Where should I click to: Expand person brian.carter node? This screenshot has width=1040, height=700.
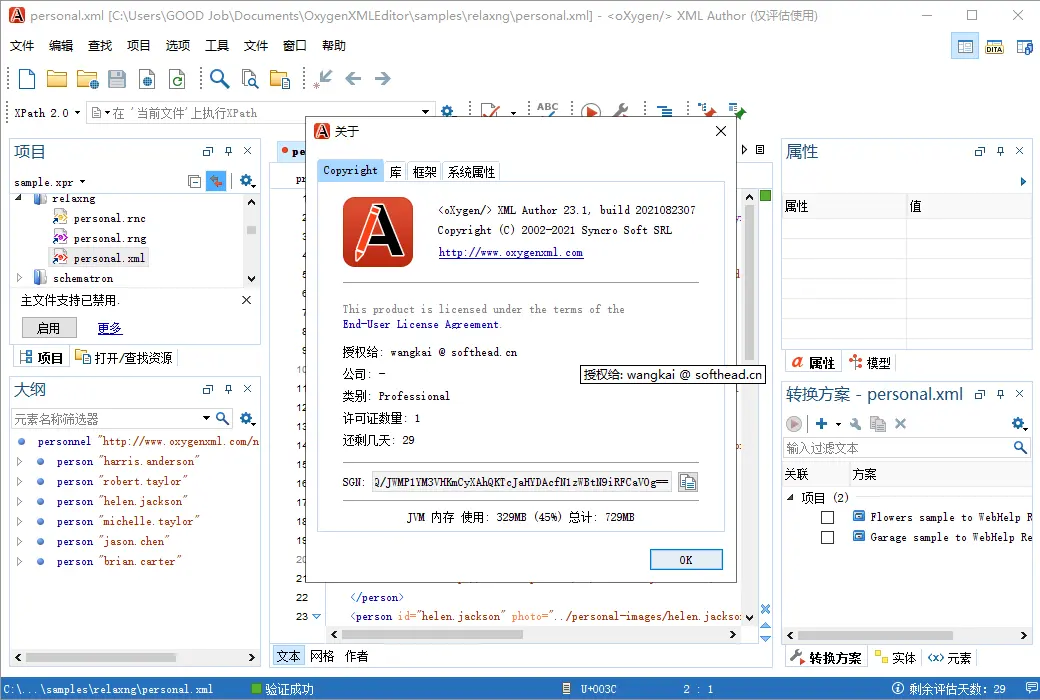pyautogui.click(x=19, y=561)
